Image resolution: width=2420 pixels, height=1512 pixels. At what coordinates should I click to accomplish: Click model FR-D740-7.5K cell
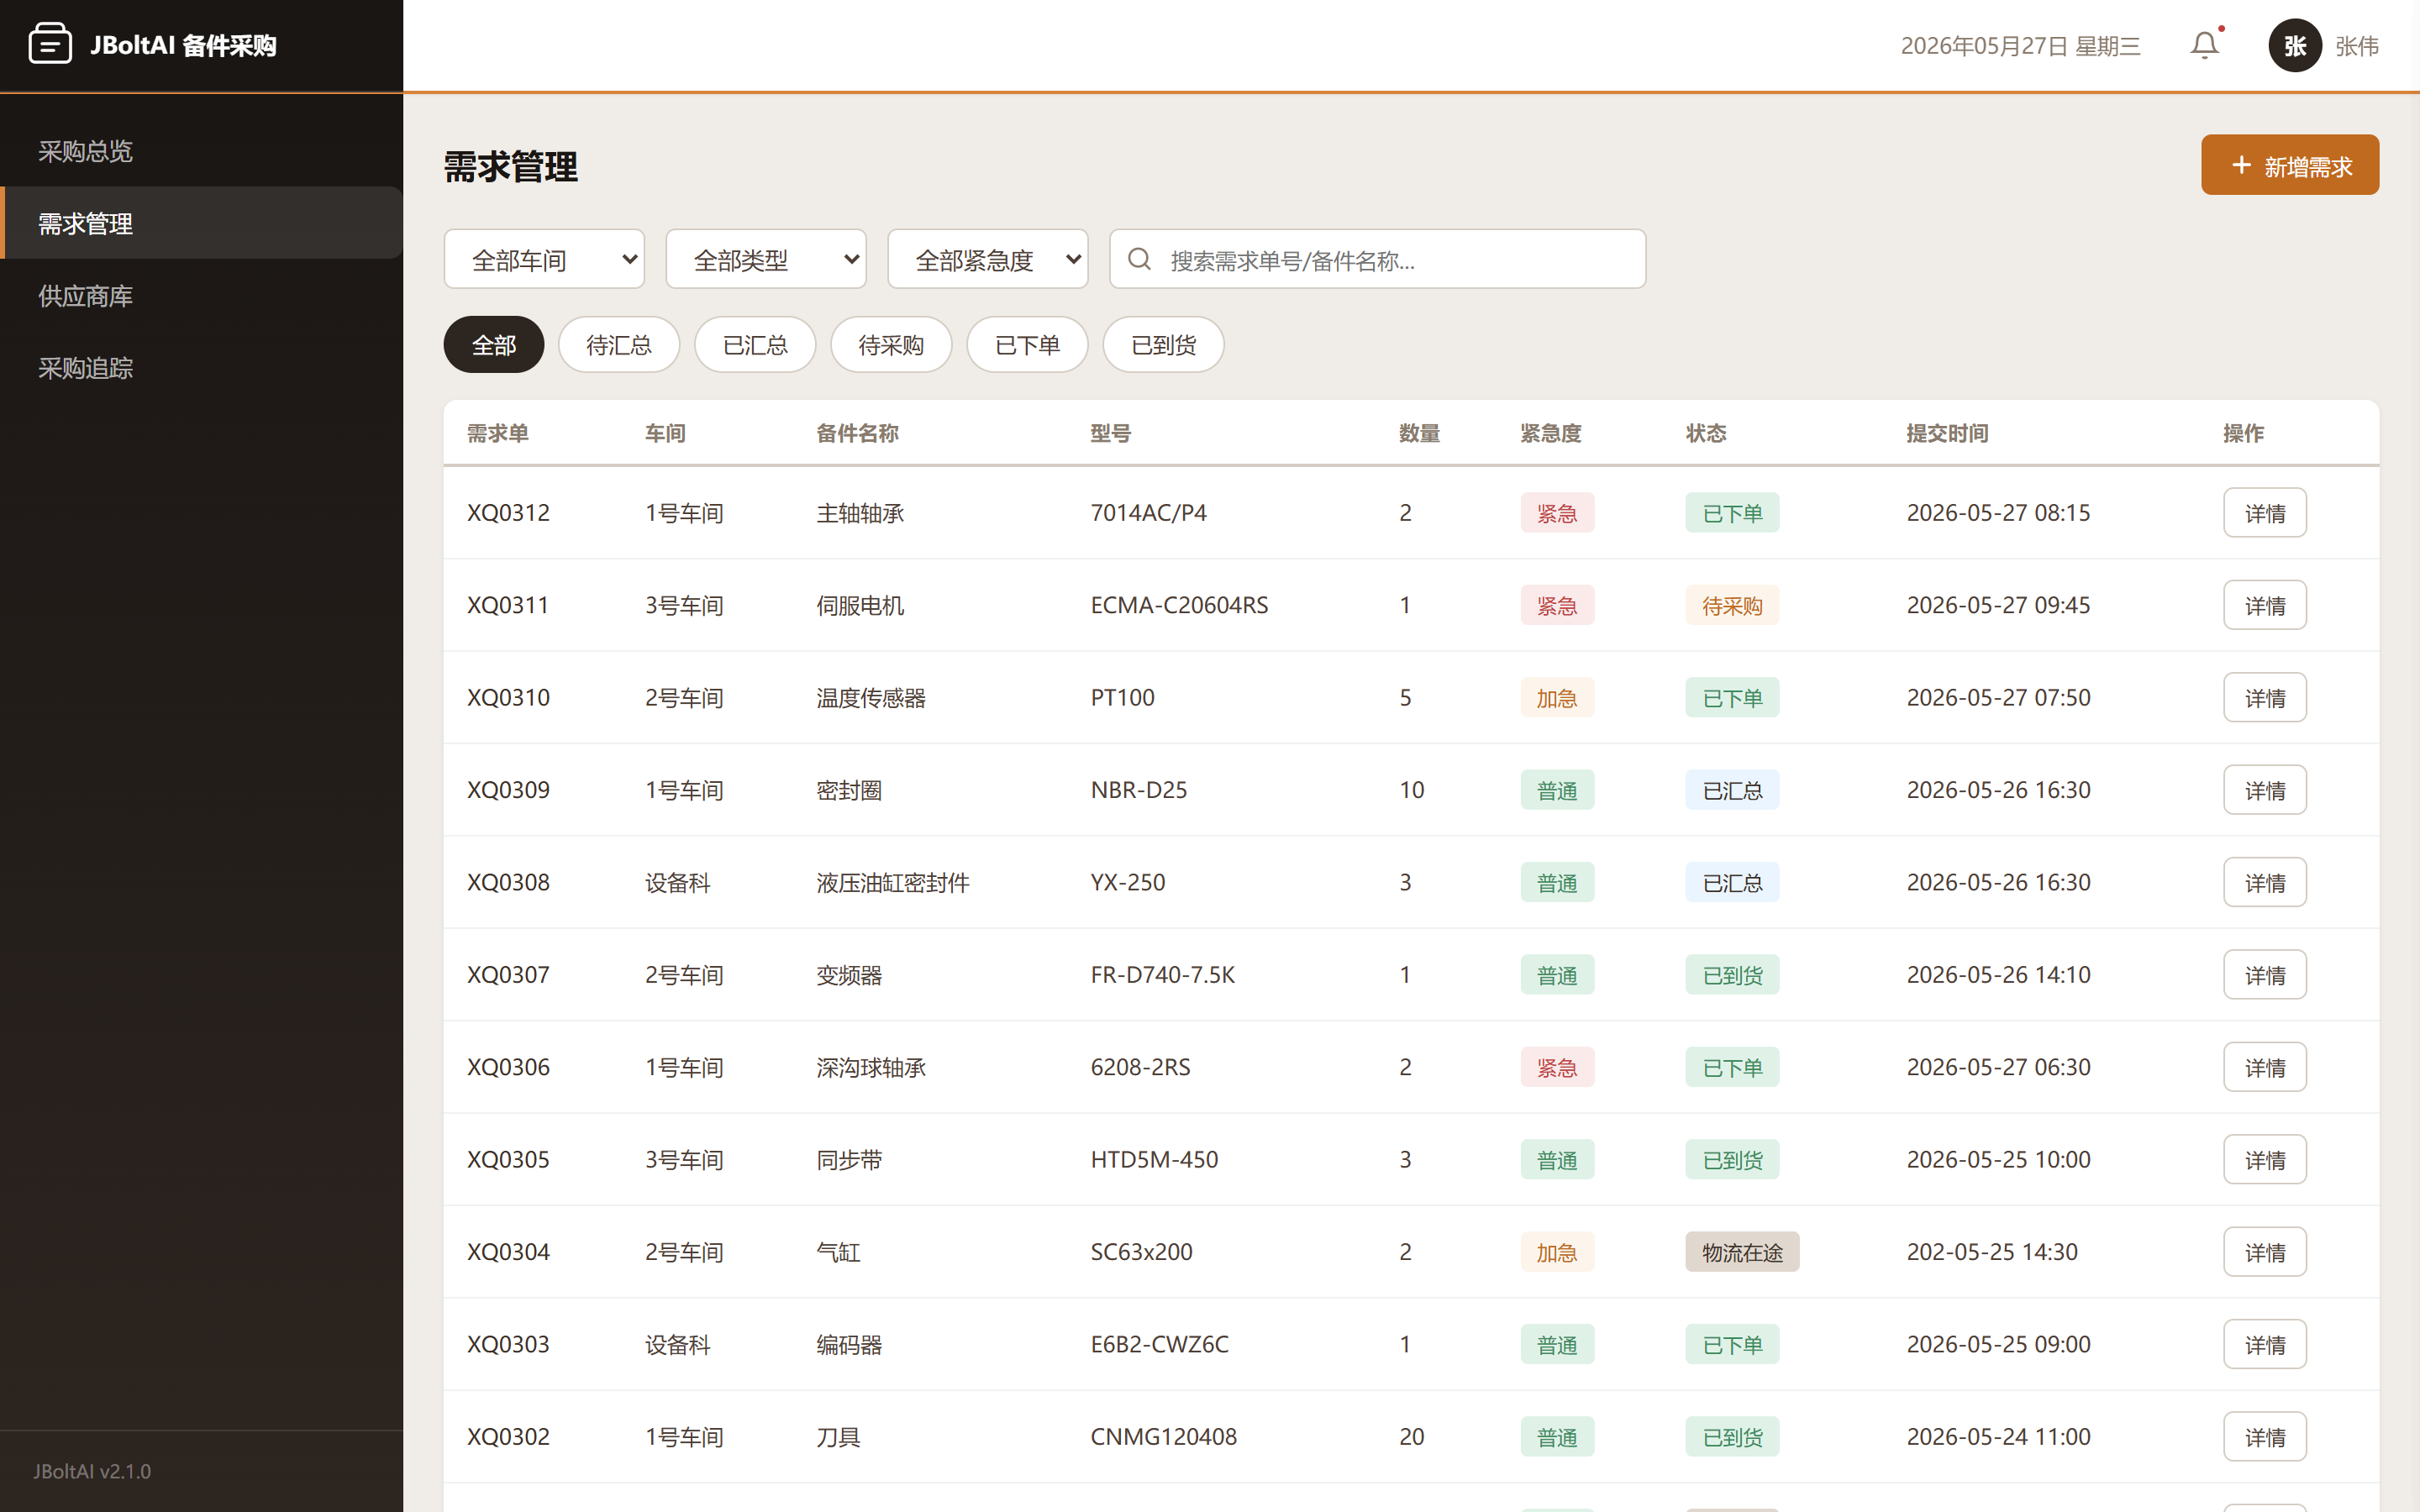click(x=1162, y=975)
